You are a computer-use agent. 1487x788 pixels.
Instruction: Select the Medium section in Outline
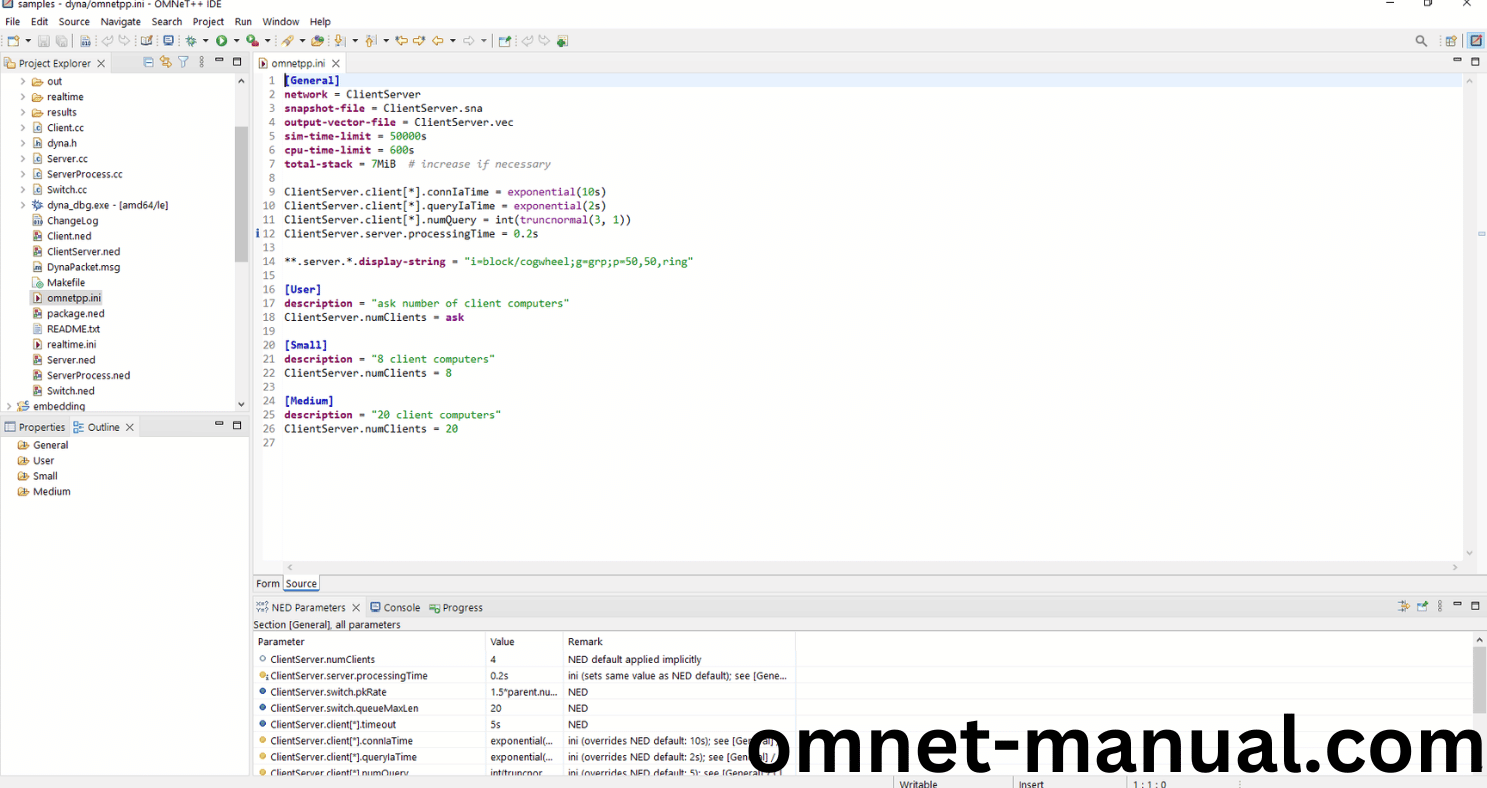51,492
